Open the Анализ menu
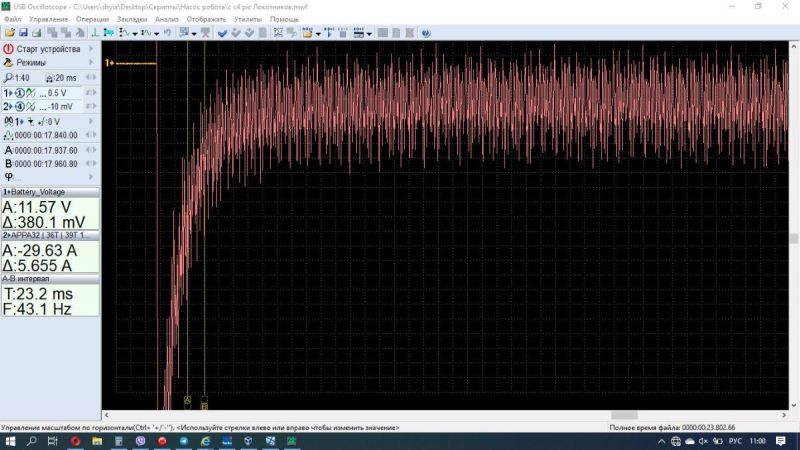Screen dimensions: 800x450 [x=166, y=19]
